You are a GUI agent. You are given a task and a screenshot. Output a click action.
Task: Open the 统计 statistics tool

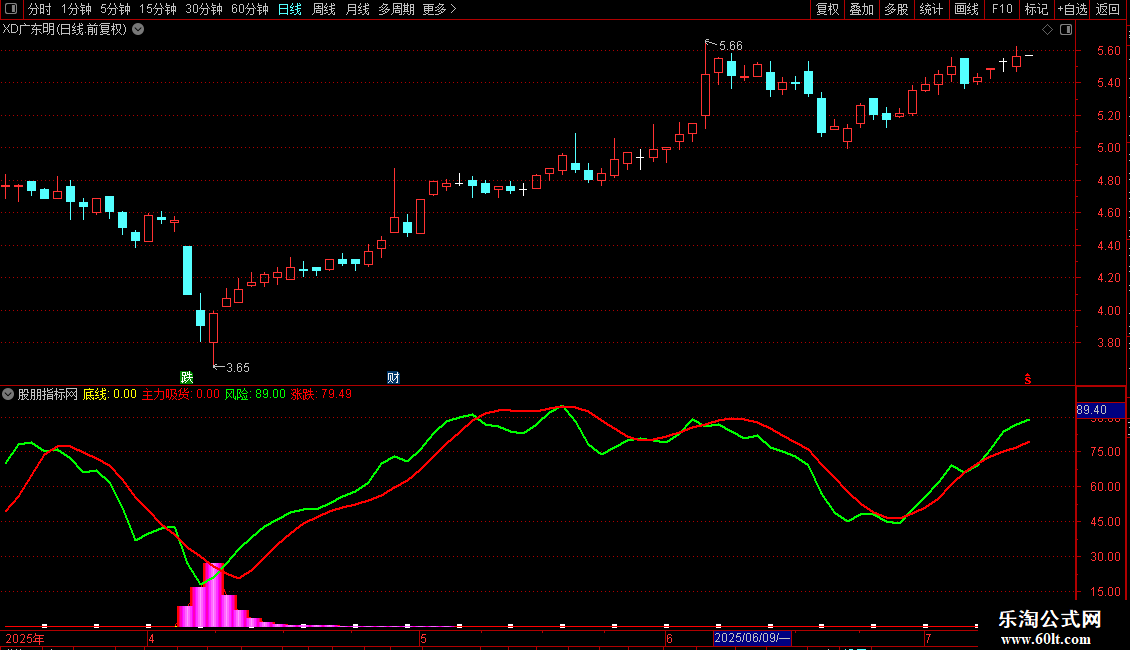tap(930, 9)
